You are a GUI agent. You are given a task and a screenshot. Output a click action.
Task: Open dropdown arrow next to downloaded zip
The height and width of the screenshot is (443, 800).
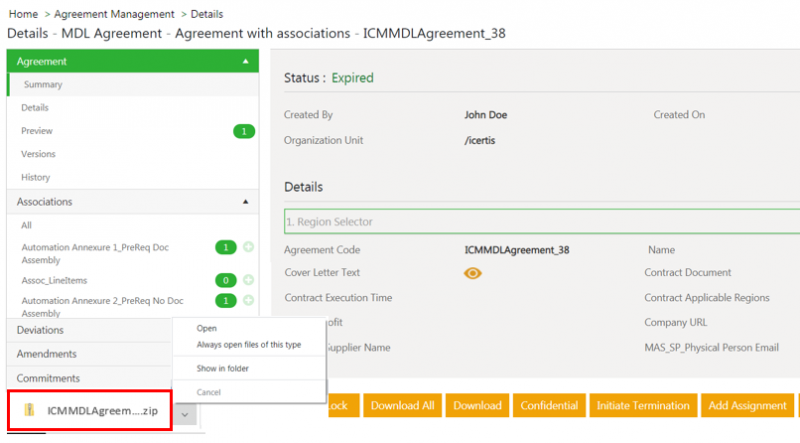185,414
